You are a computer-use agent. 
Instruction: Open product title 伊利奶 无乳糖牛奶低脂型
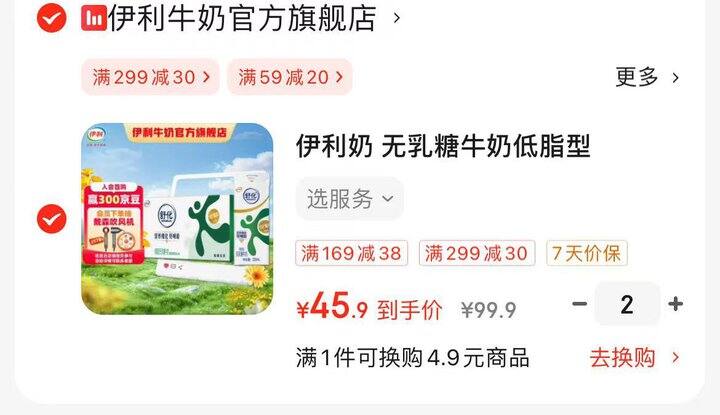(443, 146)
